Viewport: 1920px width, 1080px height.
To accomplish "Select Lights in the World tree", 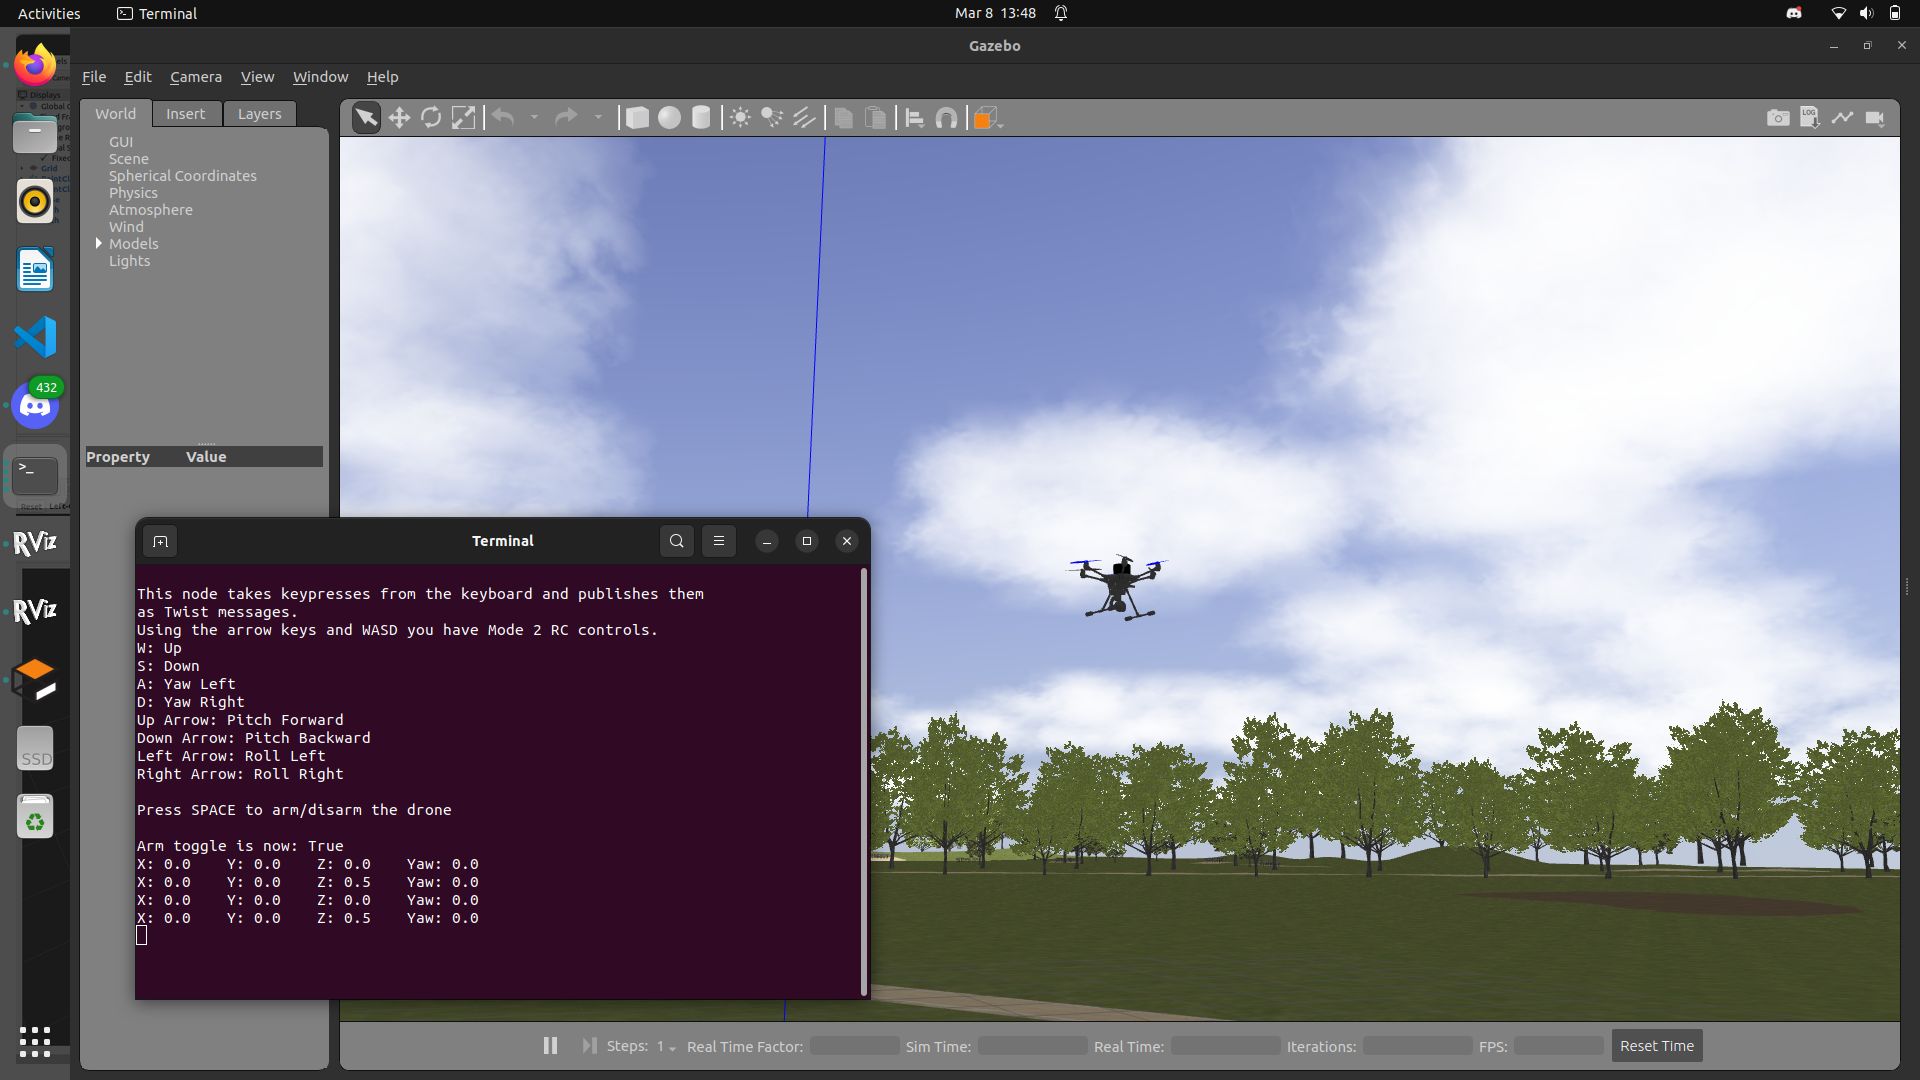I will [x=130, y=261].
